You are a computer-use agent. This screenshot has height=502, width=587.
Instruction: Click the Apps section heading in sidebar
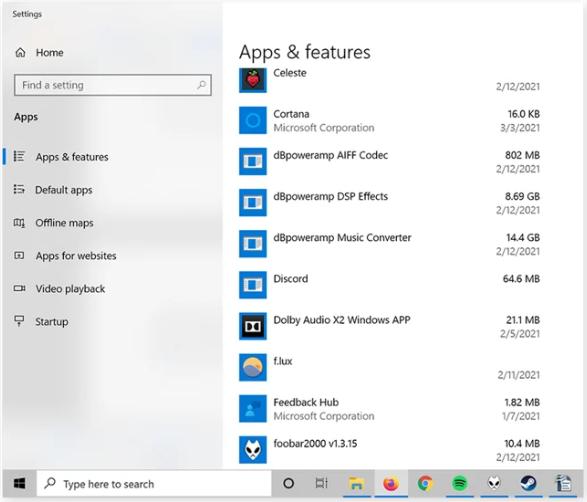(x=26, y=117)
